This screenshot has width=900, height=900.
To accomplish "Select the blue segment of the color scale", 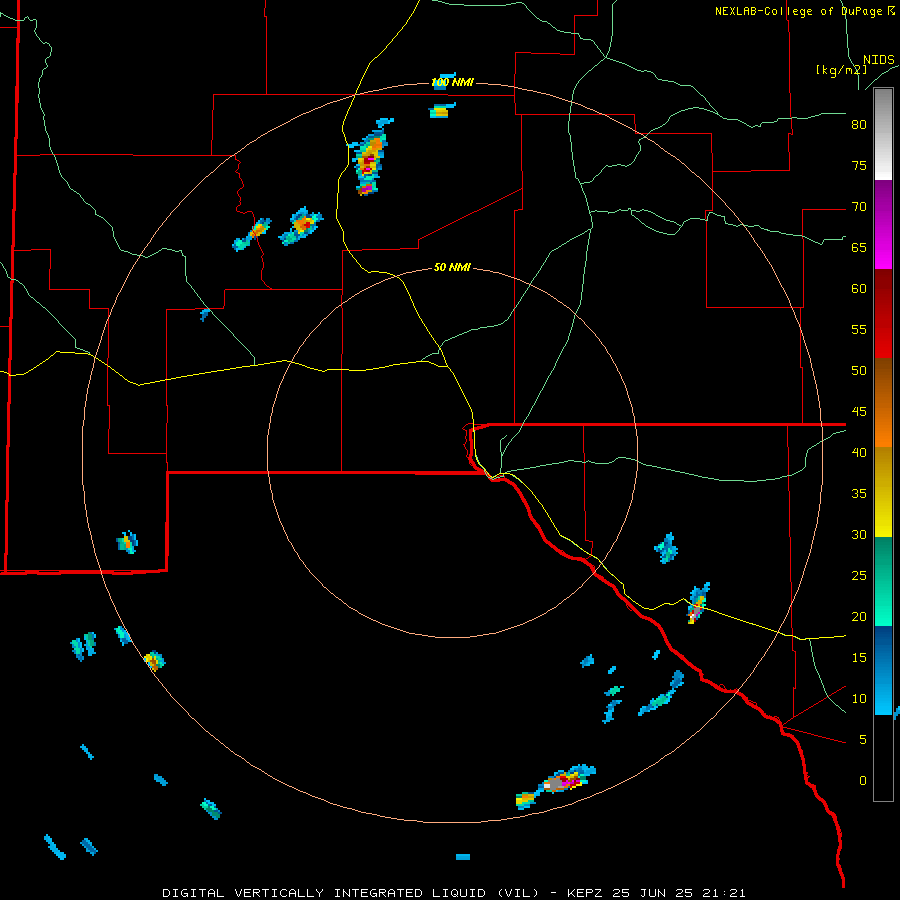I will click(x=883, y=670).
